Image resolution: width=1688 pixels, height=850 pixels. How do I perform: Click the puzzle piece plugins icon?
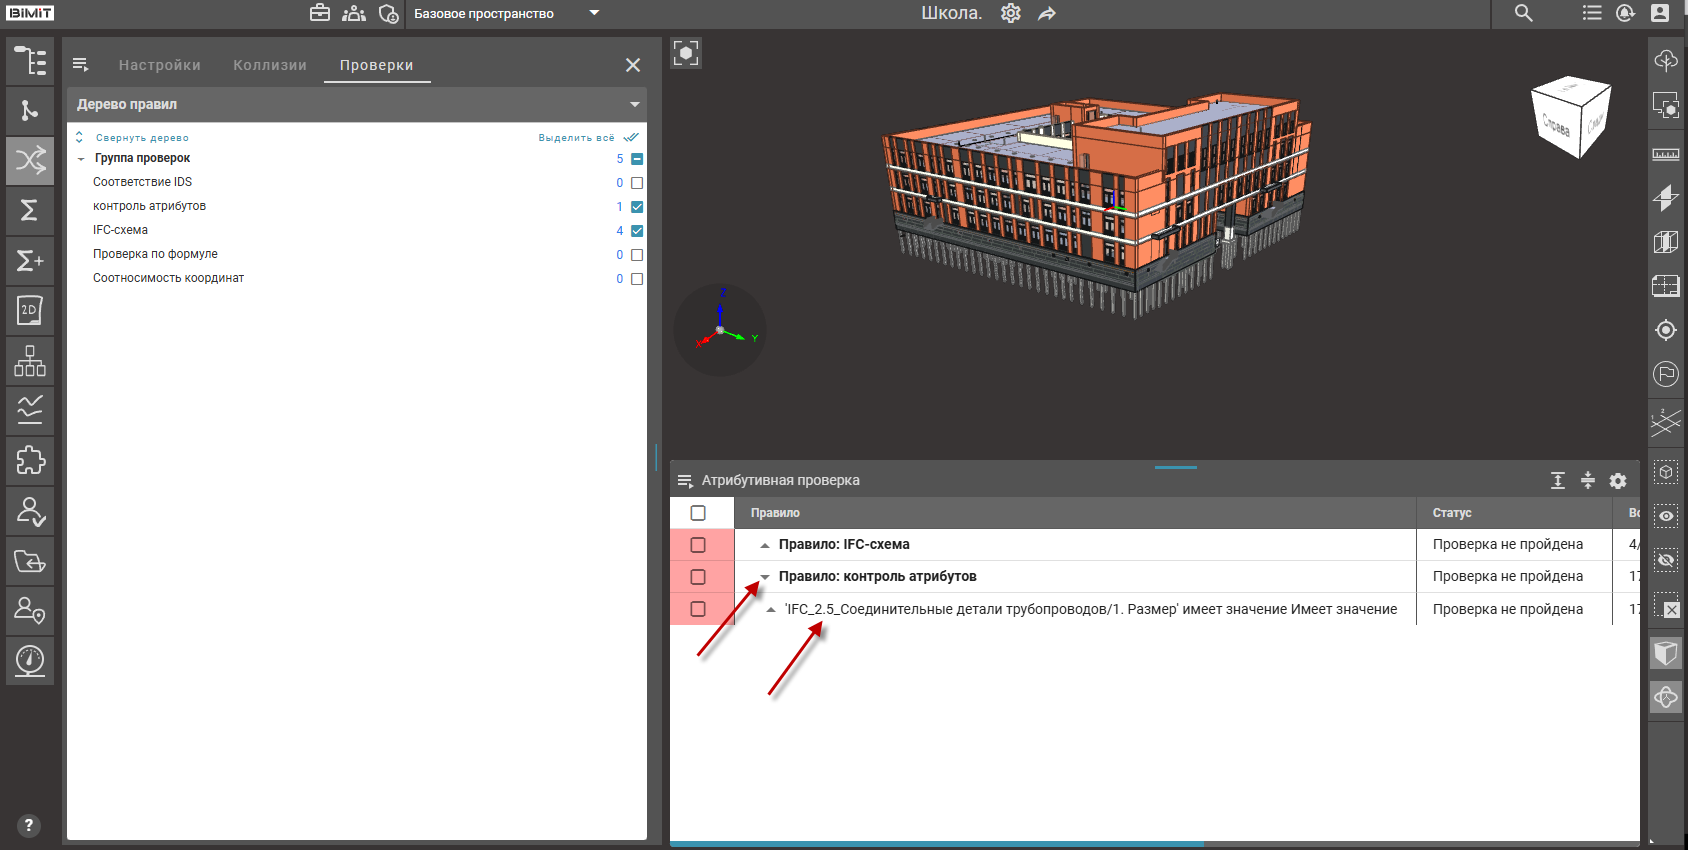pos(30,460)
